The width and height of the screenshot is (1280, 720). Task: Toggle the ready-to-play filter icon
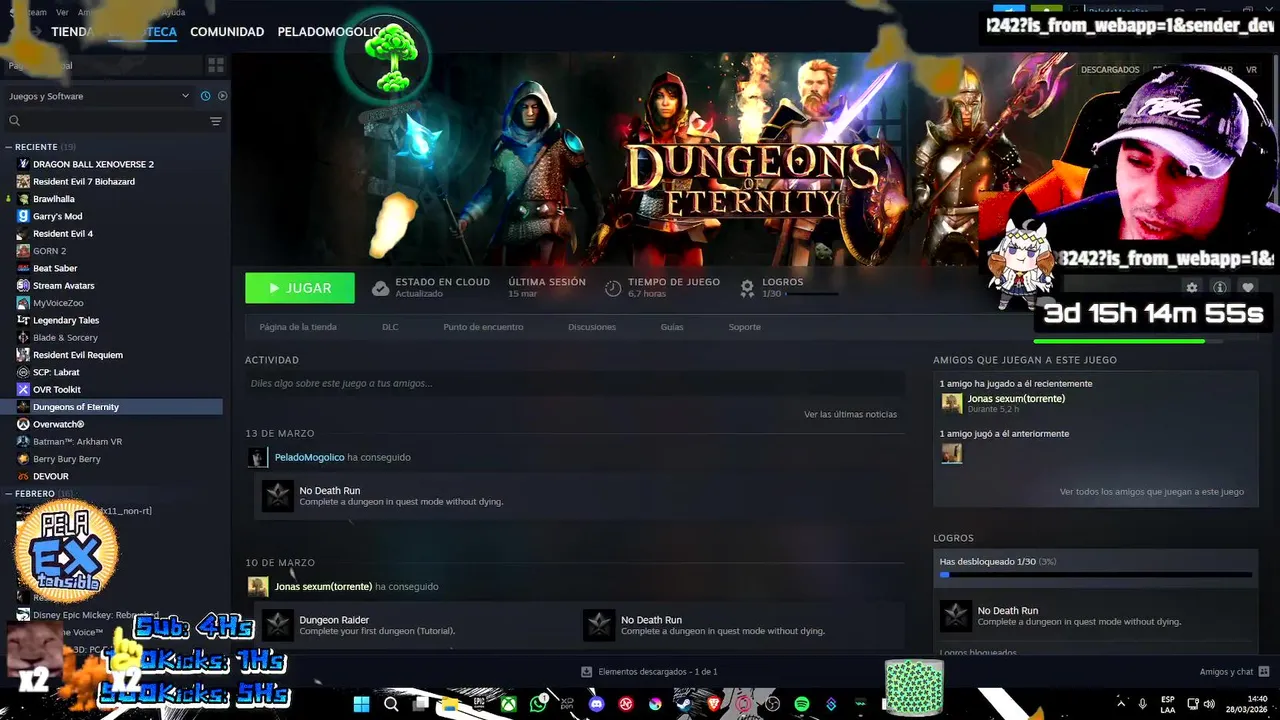(x=222, y=96)
